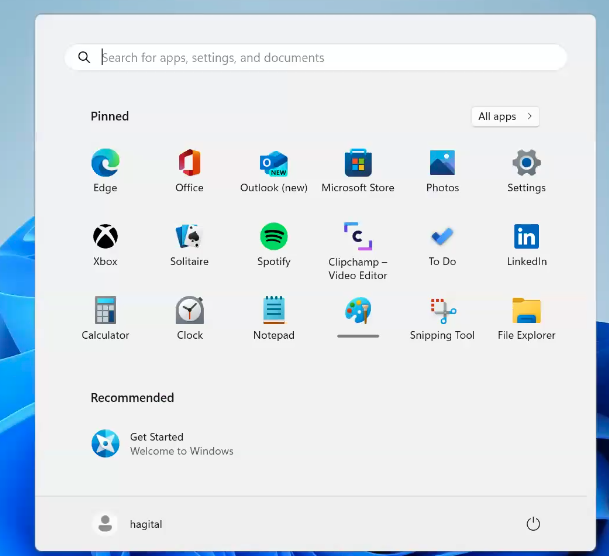Open the hagital user account menu
This screenshot has height=556, width=609.
coord(128,524)
